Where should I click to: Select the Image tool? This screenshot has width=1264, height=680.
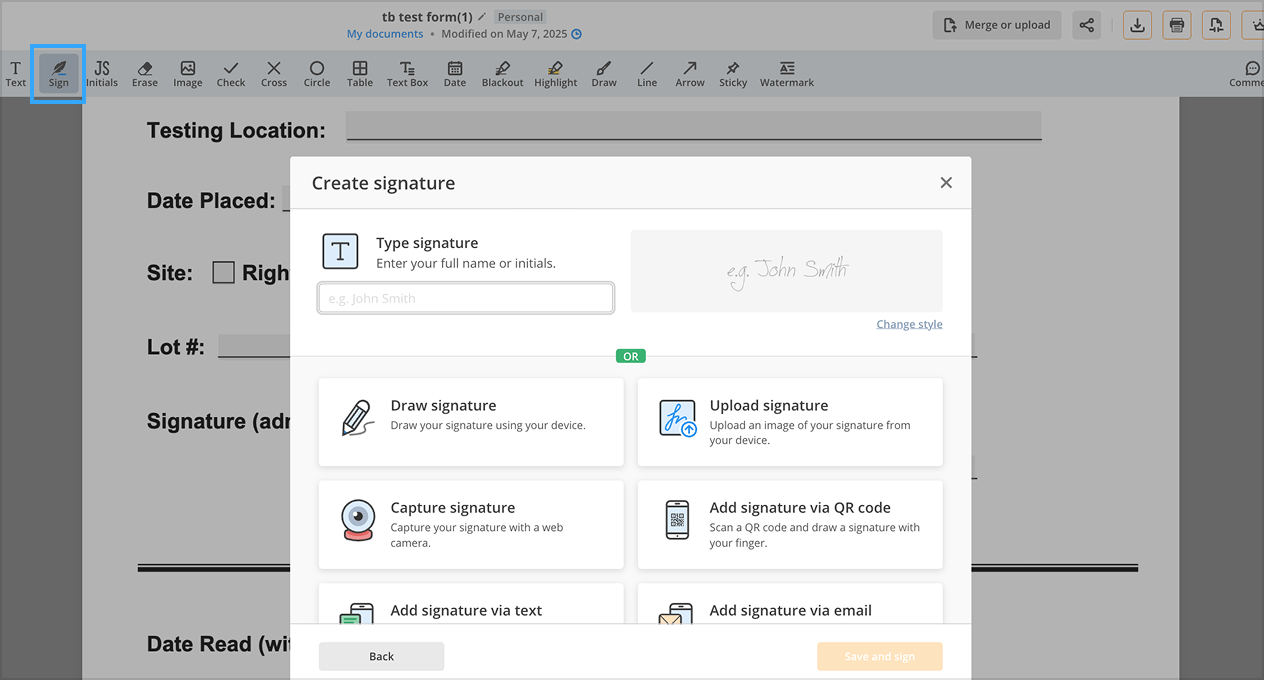pos(187,73)
